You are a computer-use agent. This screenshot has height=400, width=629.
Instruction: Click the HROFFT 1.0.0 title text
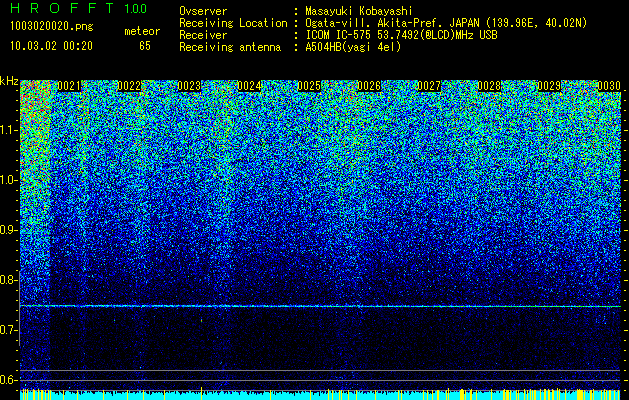coord(79,8)
